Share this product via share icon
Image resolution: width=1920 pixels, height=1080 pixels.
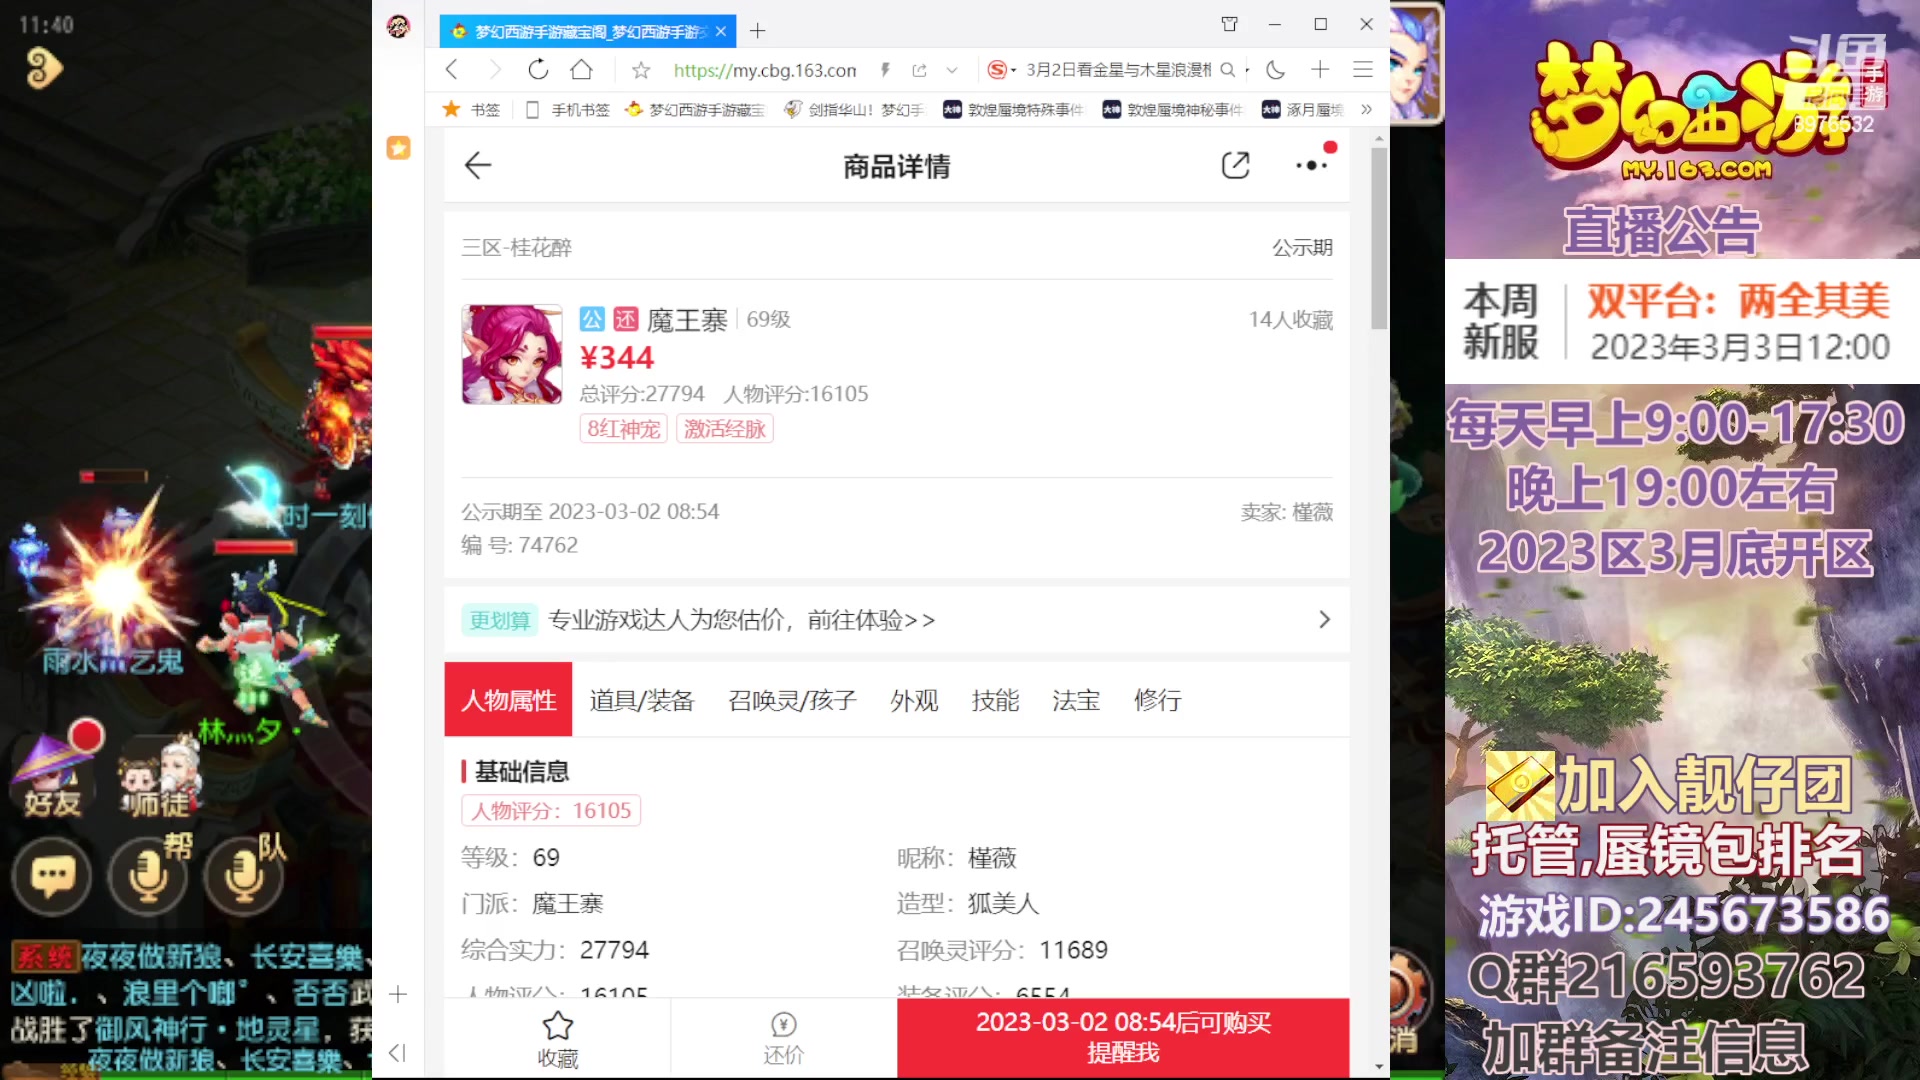(x=1236, y=166)
